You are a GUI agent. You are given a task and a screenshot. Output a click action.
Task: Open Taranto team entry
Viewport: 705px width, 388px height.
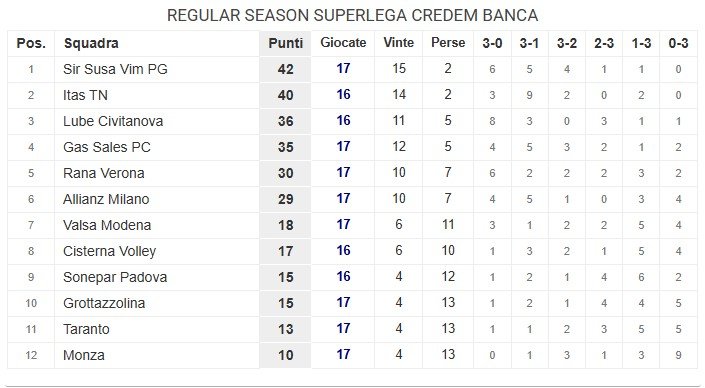(x=86, y=330)
